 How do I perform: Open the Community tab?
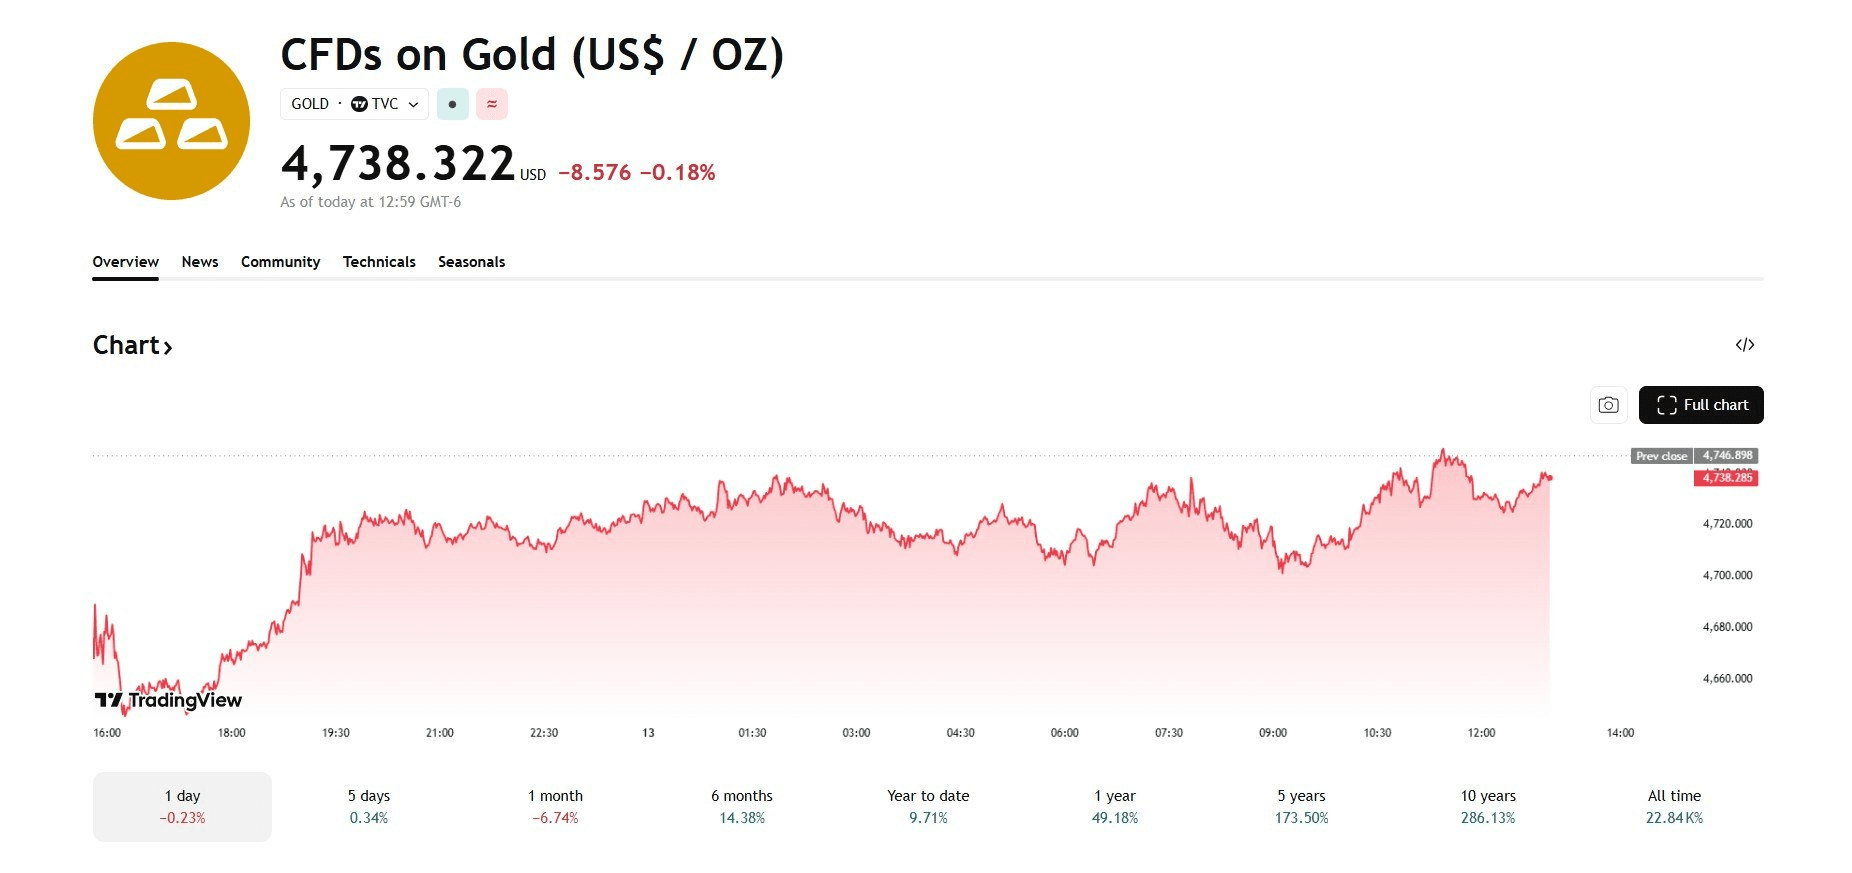tap(280, 262)
